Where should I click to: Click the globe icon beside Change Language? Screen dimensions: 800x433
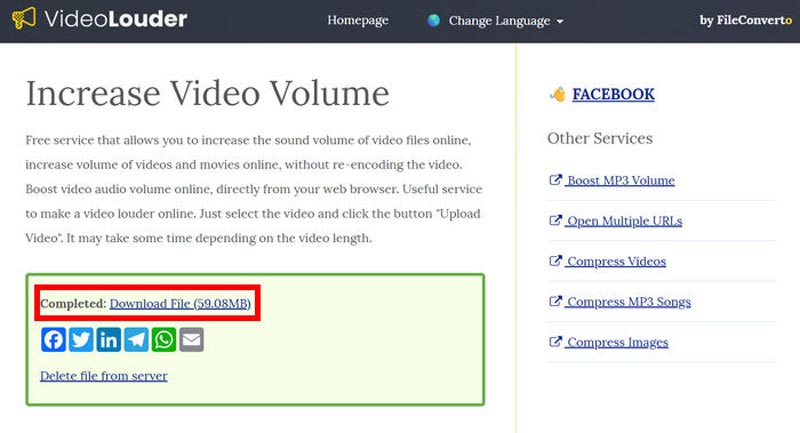pyautogui.click(x=433, y=21)
